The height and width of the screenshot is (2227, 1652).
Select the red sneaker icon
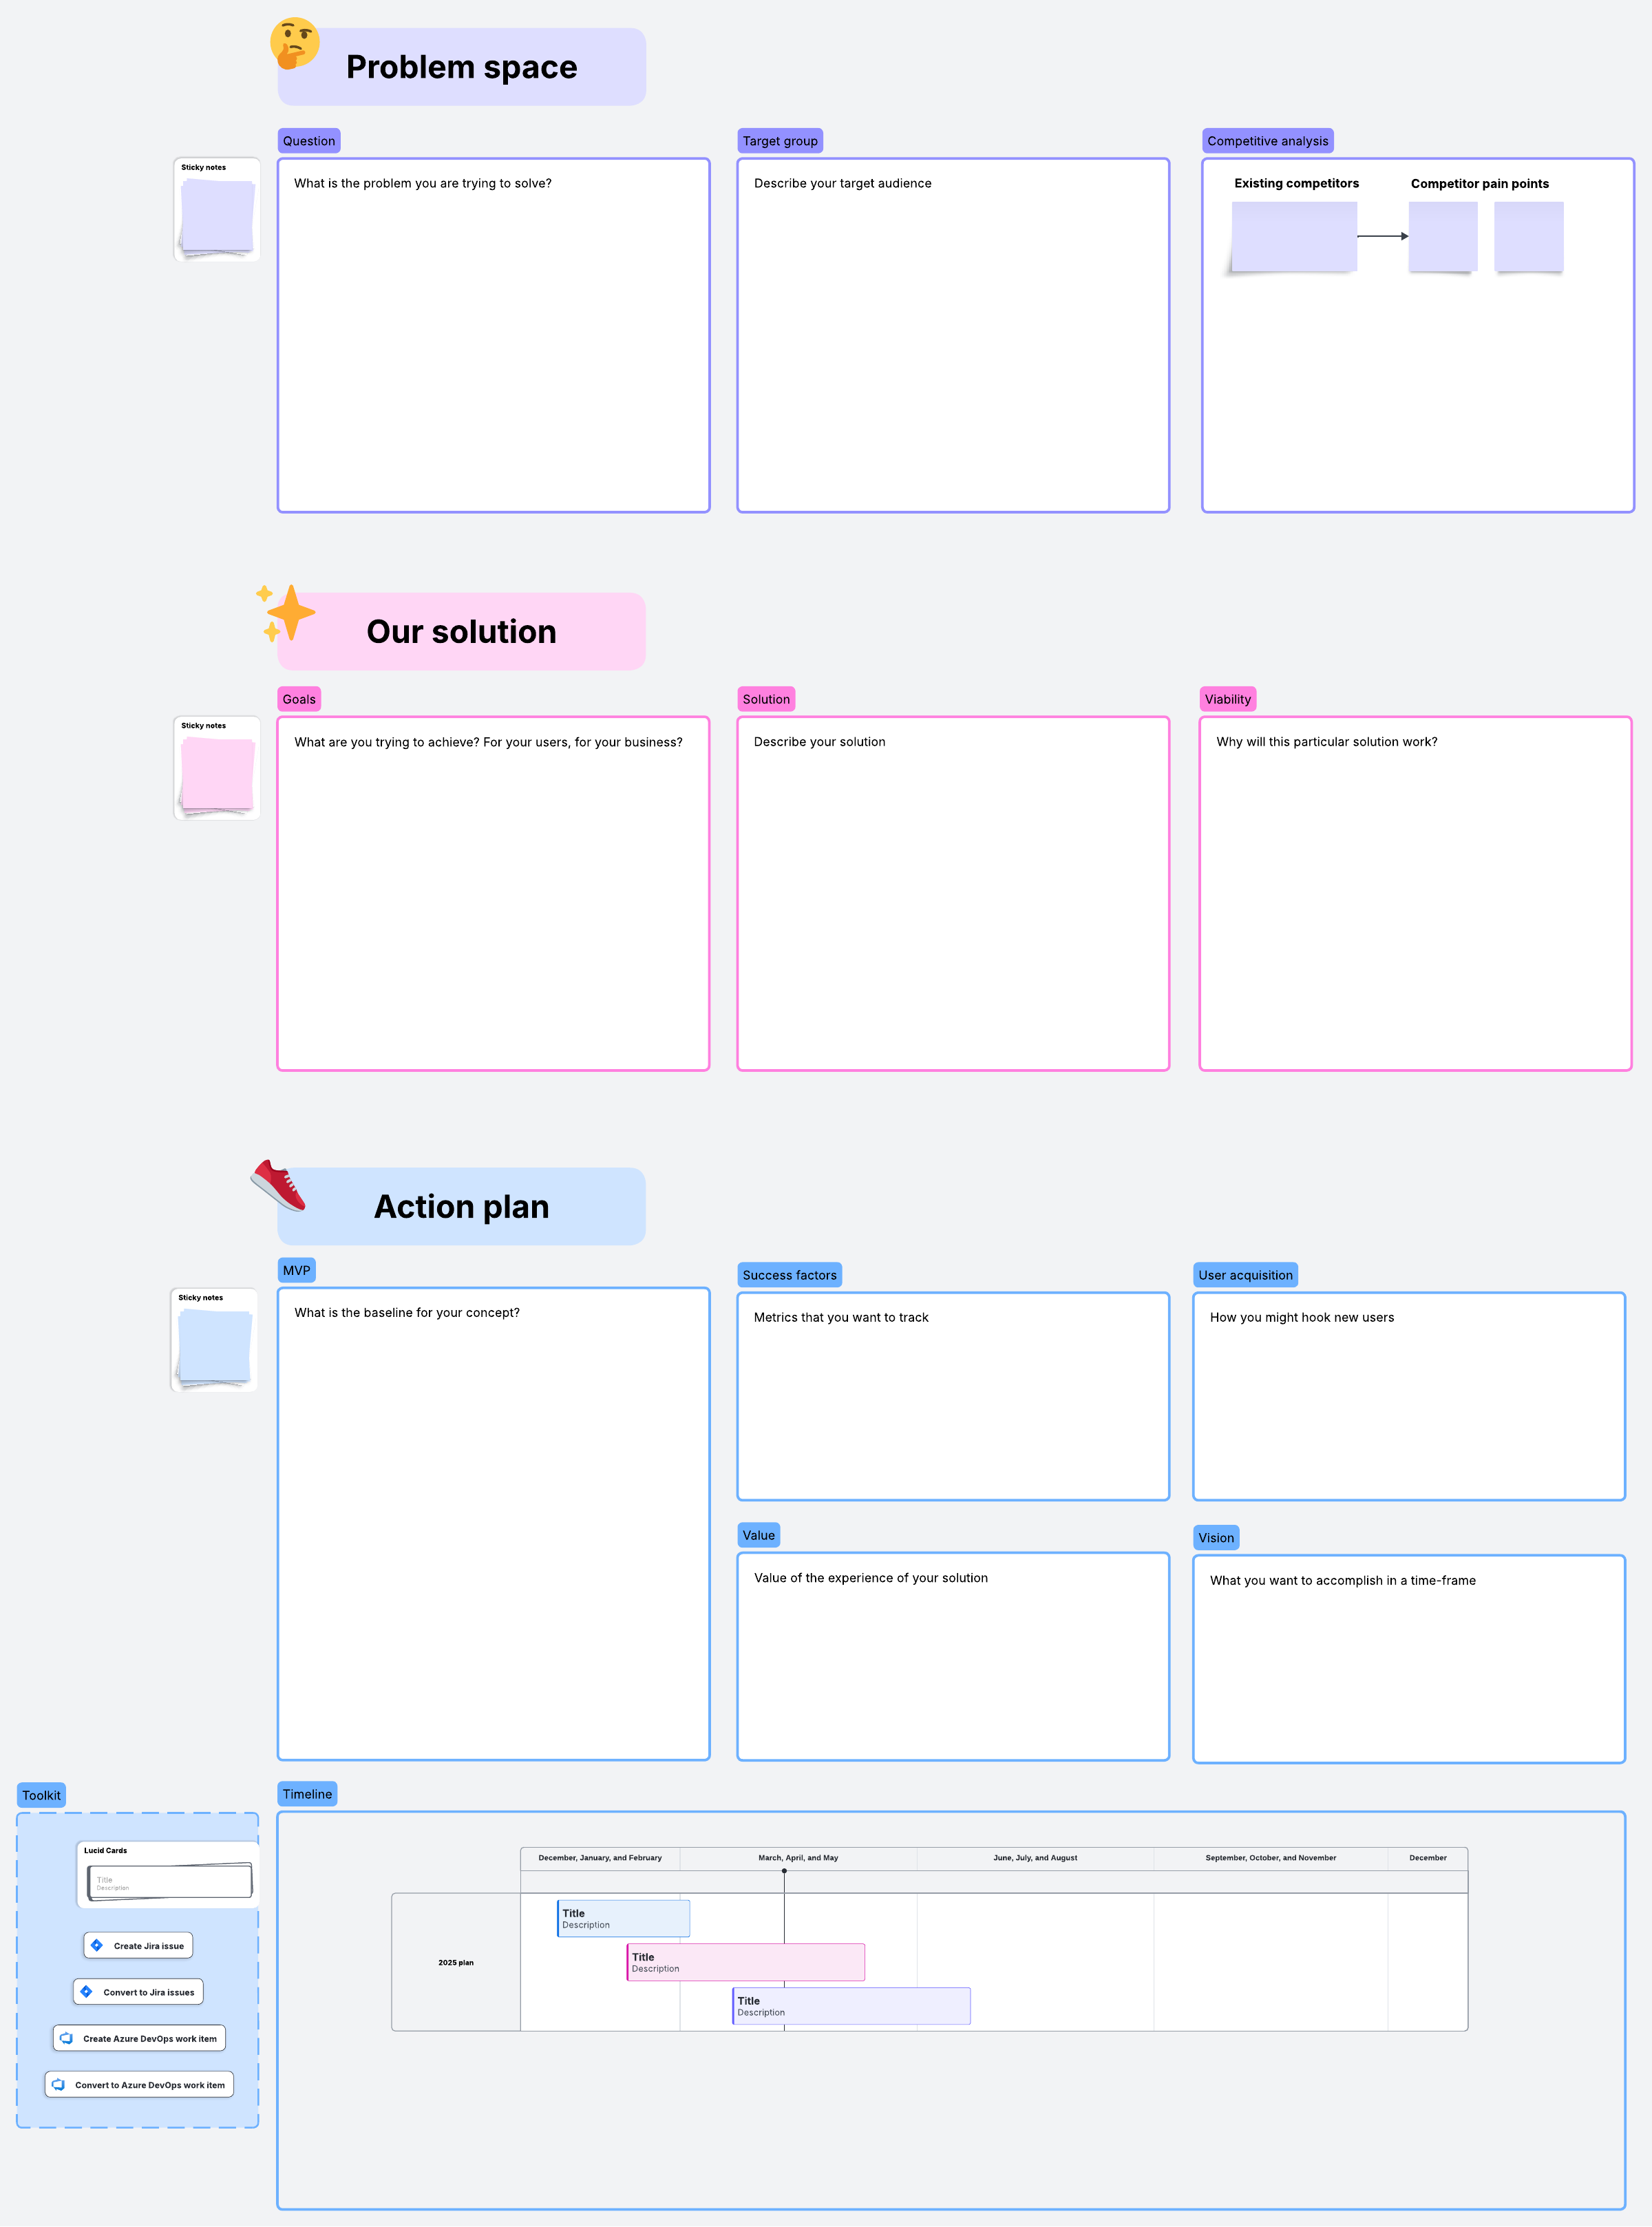click(278, 1185)
